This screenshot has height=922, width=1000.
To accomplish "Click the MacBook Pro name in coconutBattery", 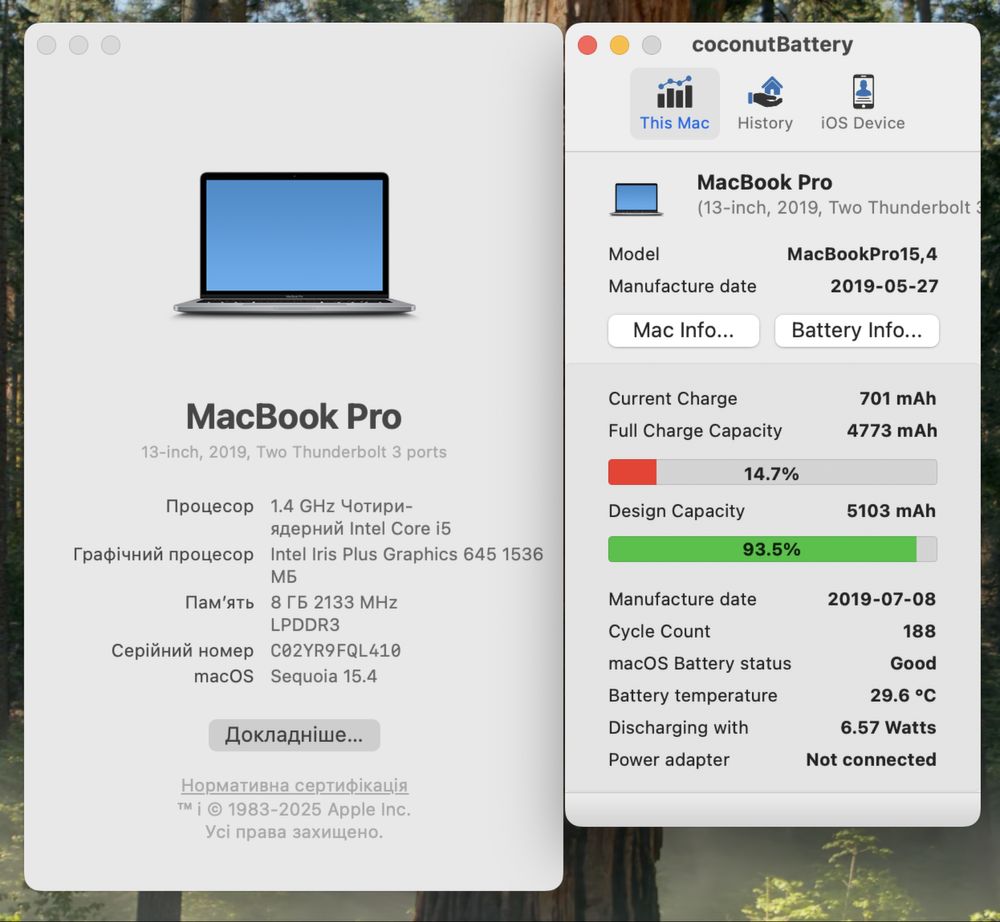I will 765,182.
